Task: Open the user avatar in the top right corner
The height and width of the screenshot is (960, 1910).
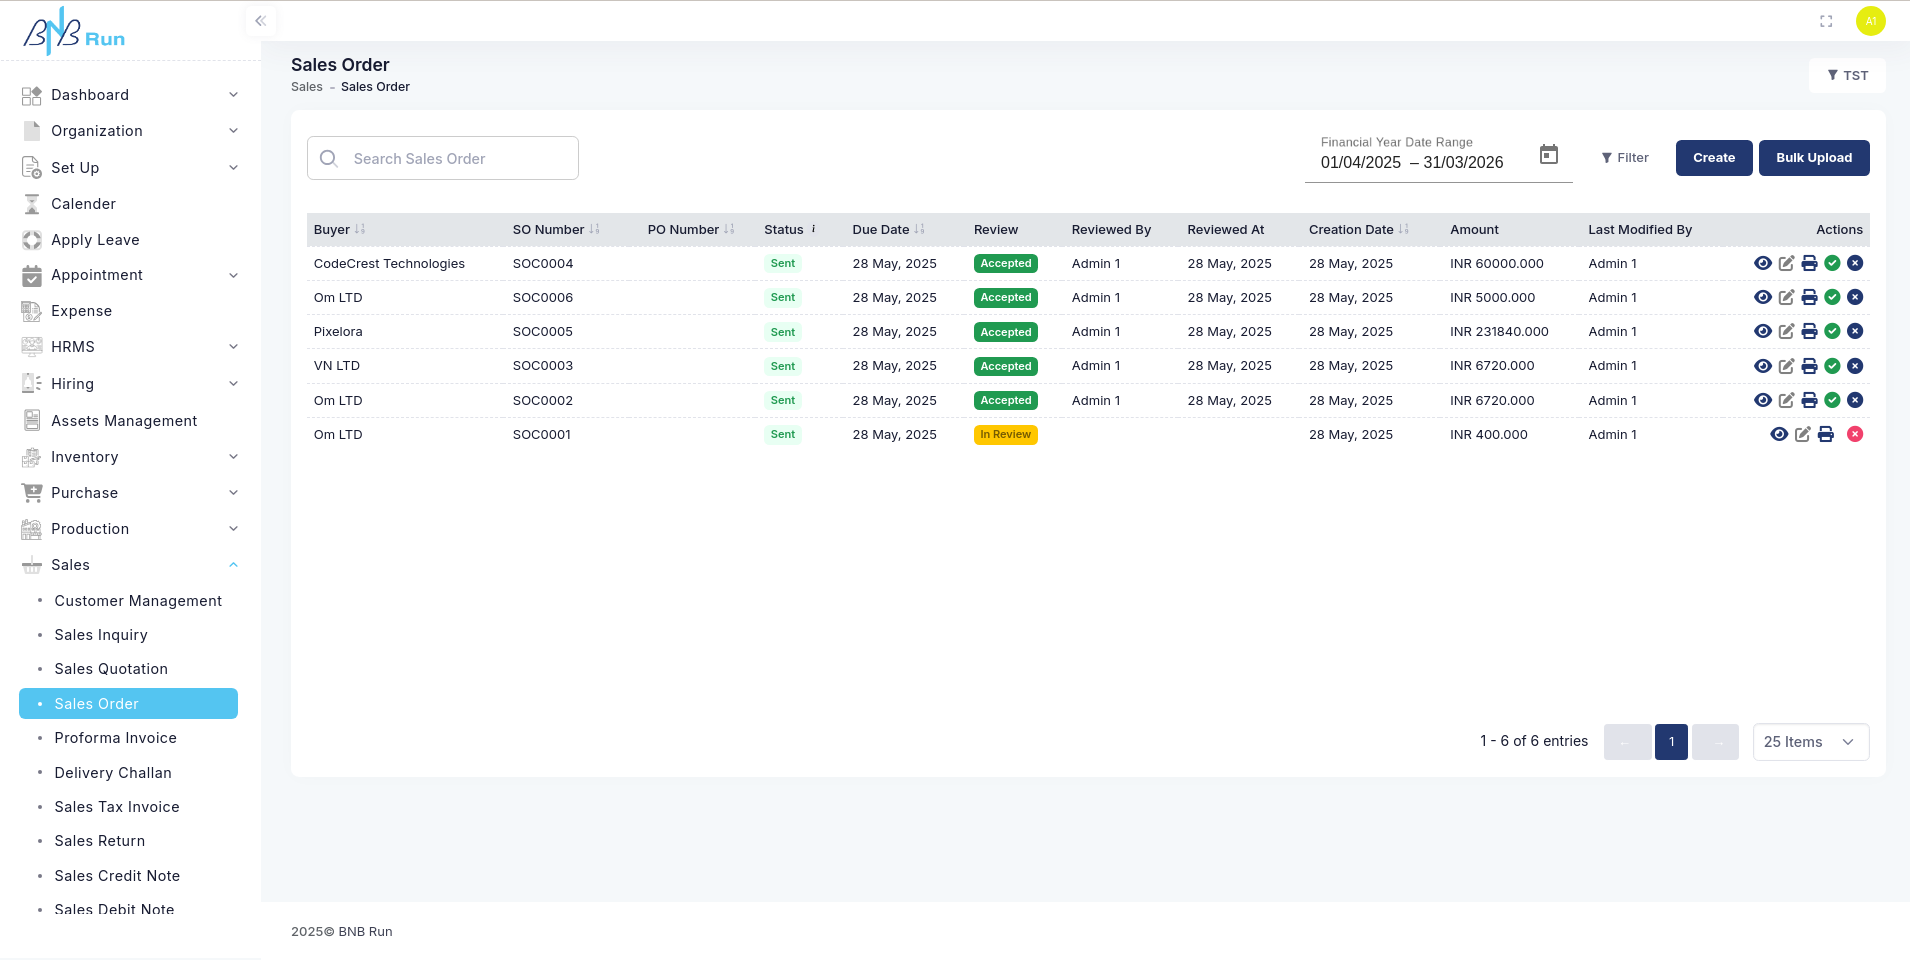Action: click(x=1870, y=20)
